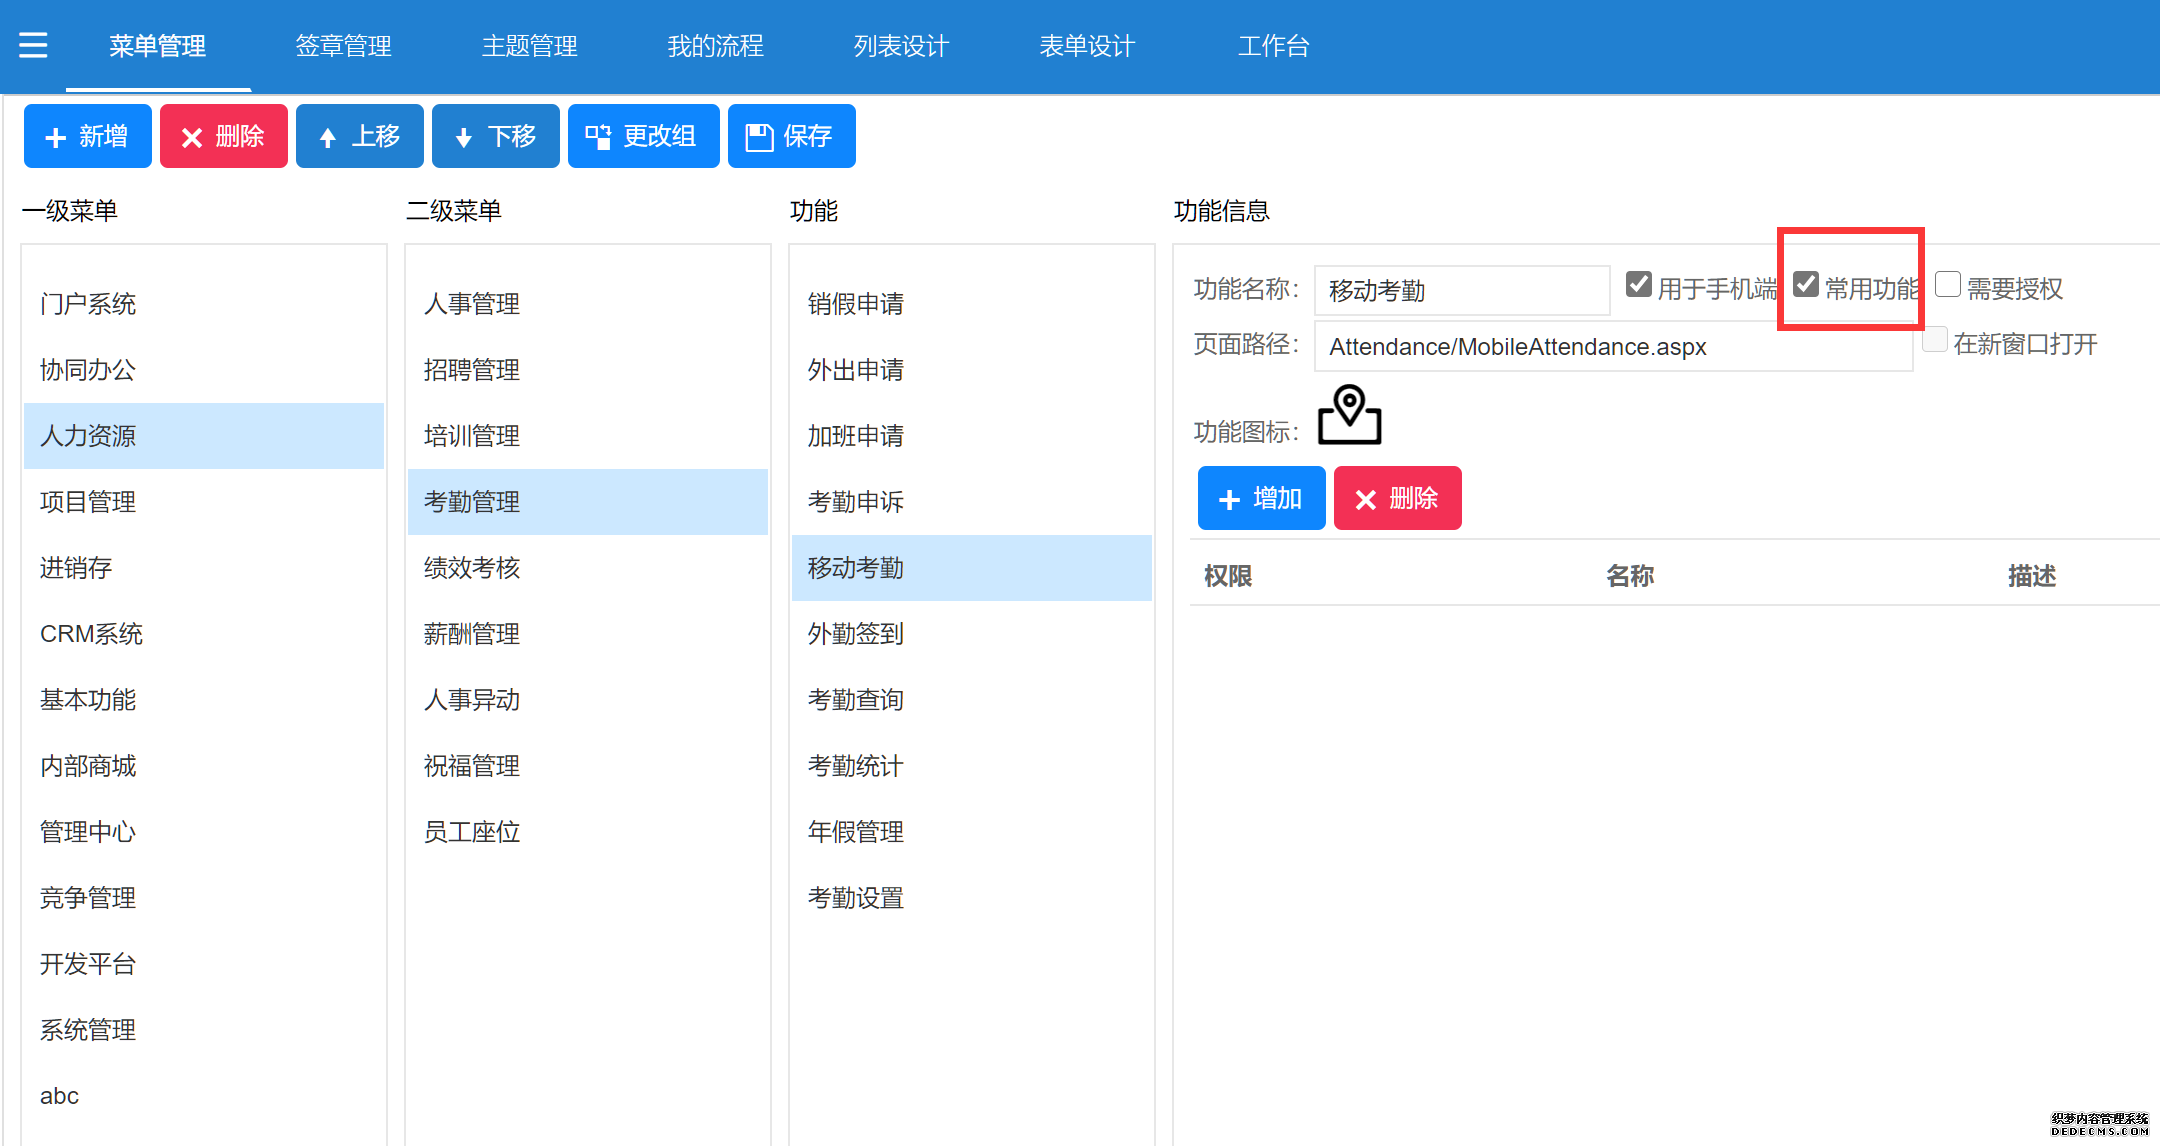Open the 表单设计 tab
The height and width of the screenshot is (1146, 2160).
click(x=1088, y=46)
